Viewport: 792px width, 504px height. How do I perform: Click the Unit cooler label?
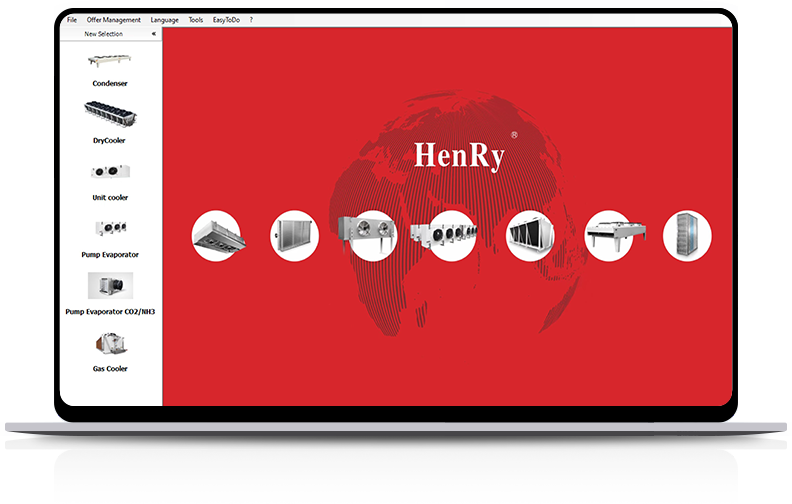click(110, 197)
